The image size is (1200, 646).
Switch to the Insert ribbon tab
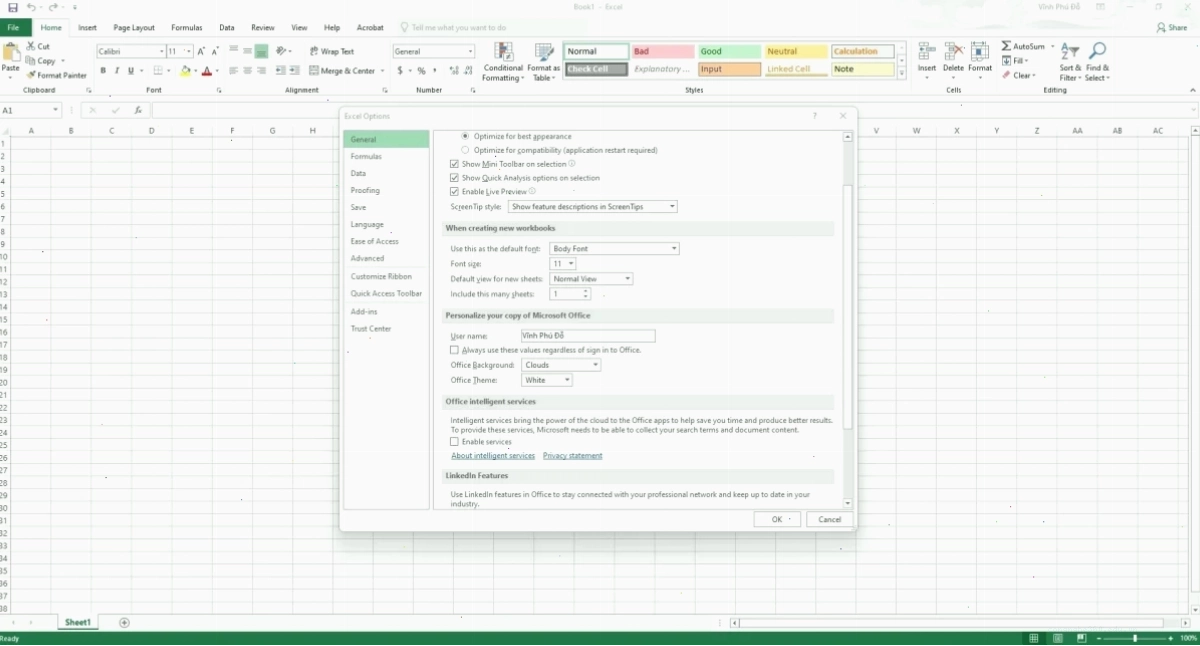tap(87, 28)
